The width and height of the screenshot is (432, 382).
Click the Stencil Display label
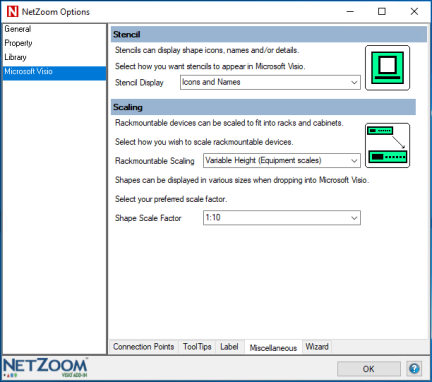coord(139,82)
